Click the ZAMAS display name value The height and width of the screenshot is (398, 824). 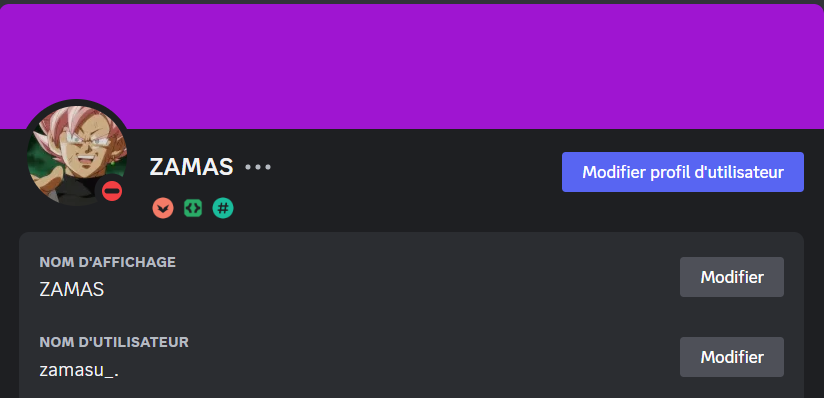pos(72,290)
